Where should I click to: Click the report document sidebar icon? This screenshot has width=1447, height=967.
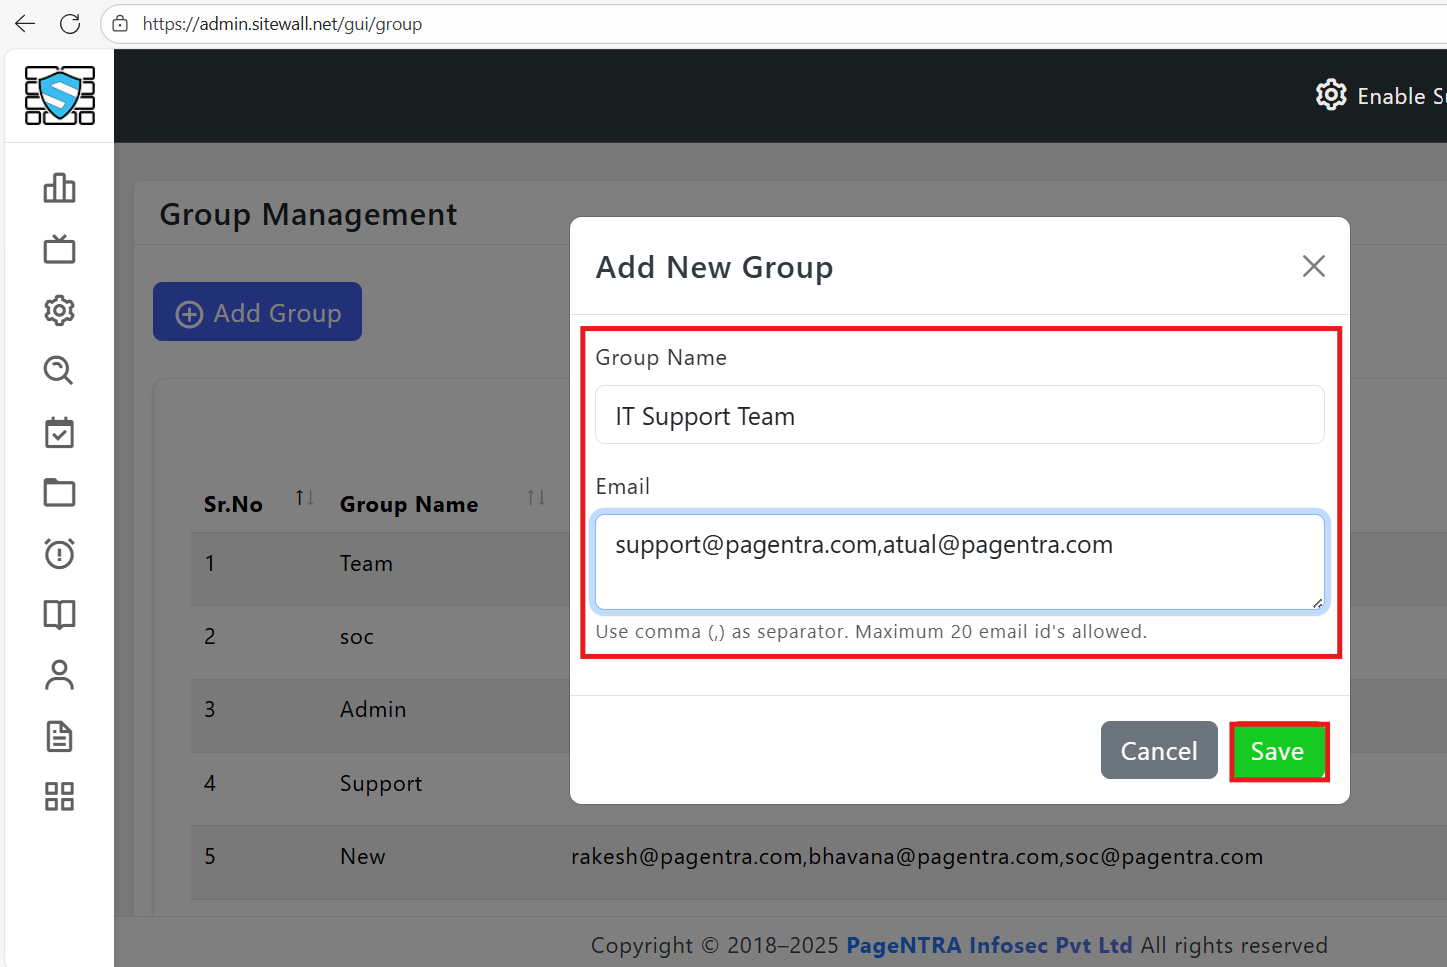(59, 736)
